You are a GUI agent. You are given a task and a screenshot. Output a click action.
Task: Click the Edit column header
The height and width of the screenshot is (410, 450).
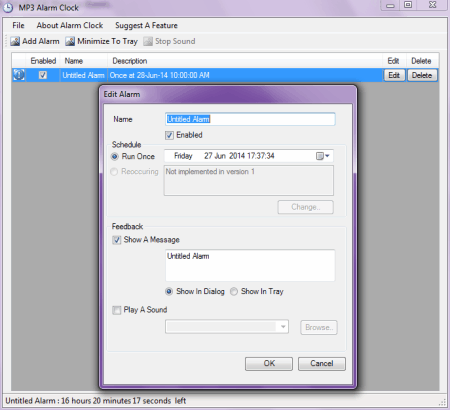click(x=393, y=61)
